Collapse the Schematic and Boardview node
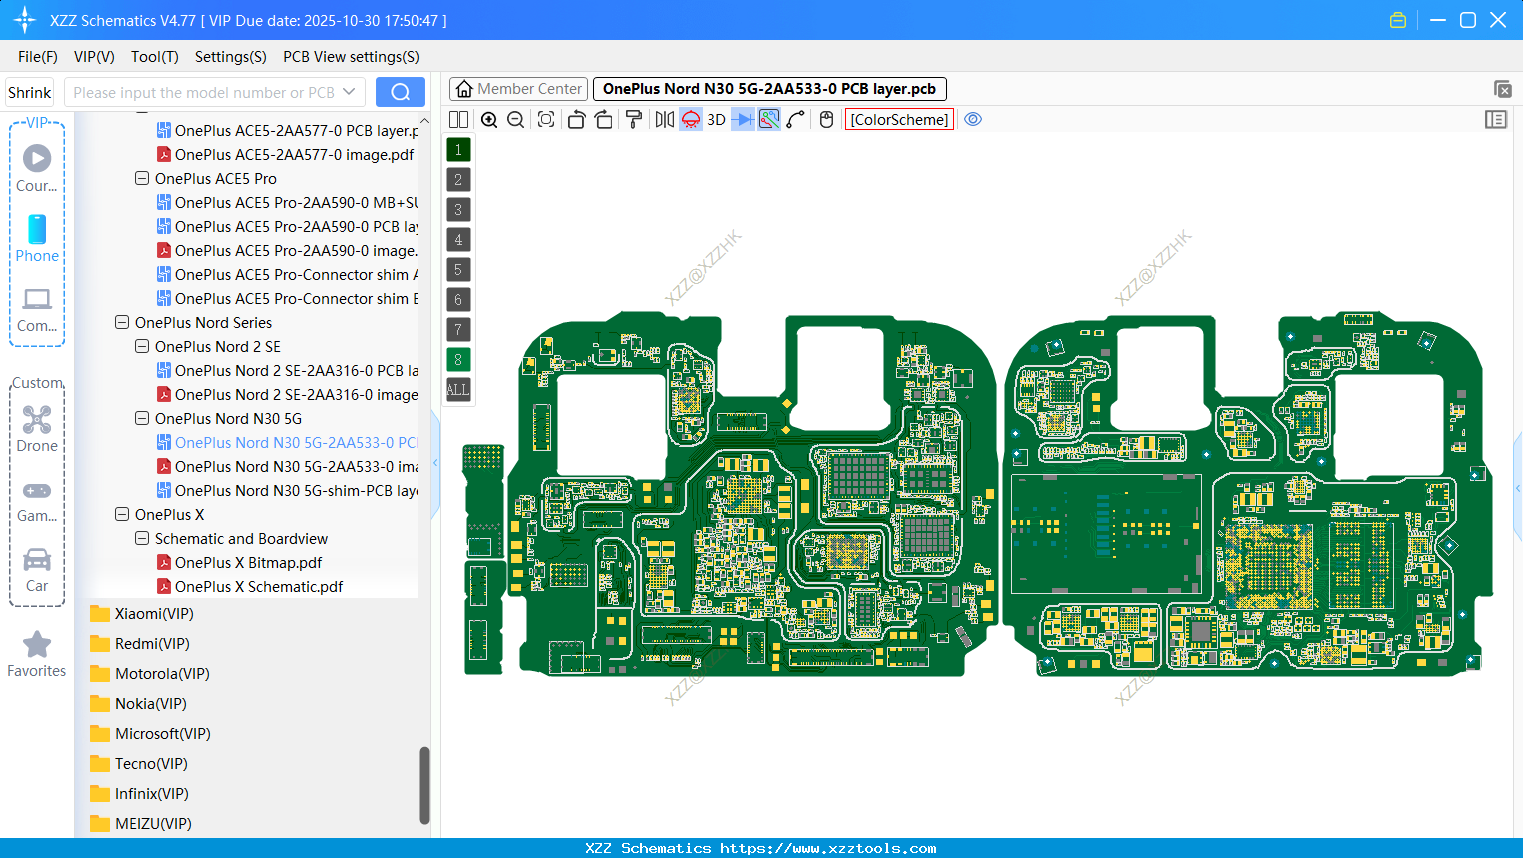This screenshot has height=858, width=1523. 141,538
